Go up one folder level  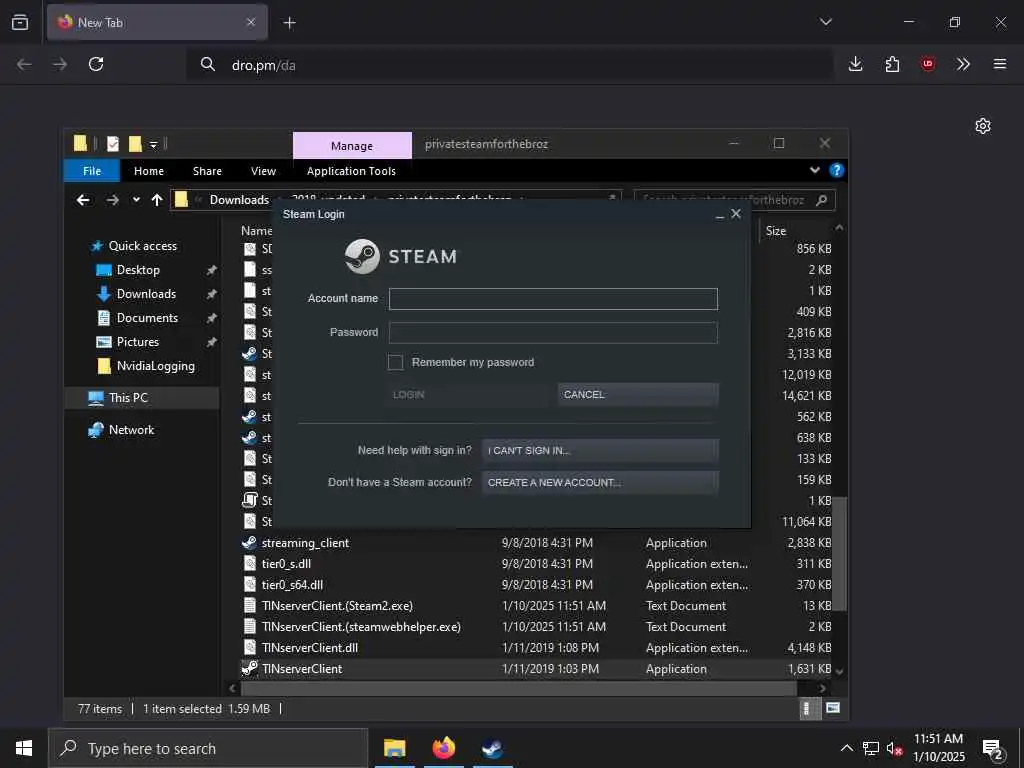click(x=157, y=200)
